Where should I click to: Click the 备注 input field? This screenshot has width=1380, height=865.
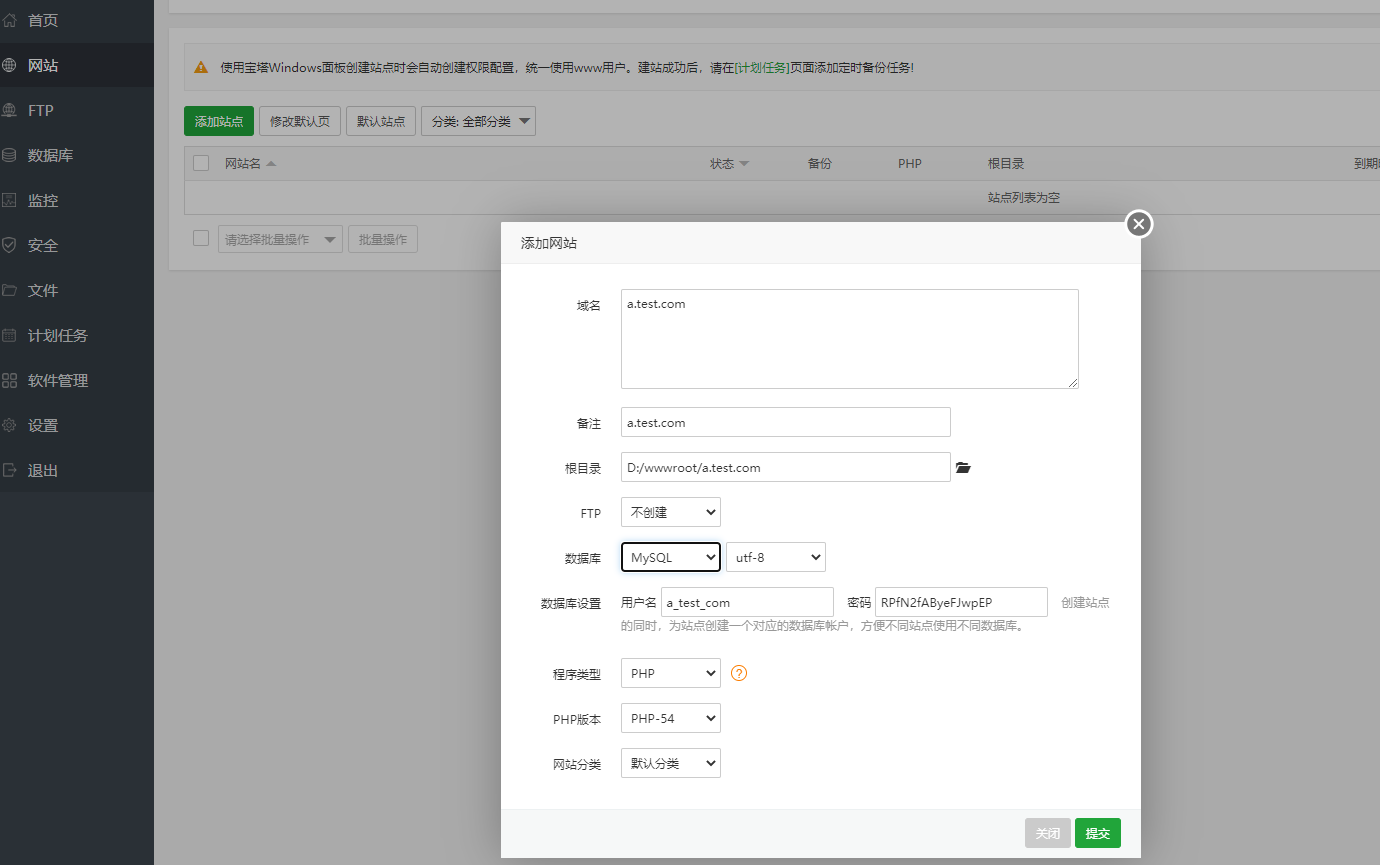[786, 422]
